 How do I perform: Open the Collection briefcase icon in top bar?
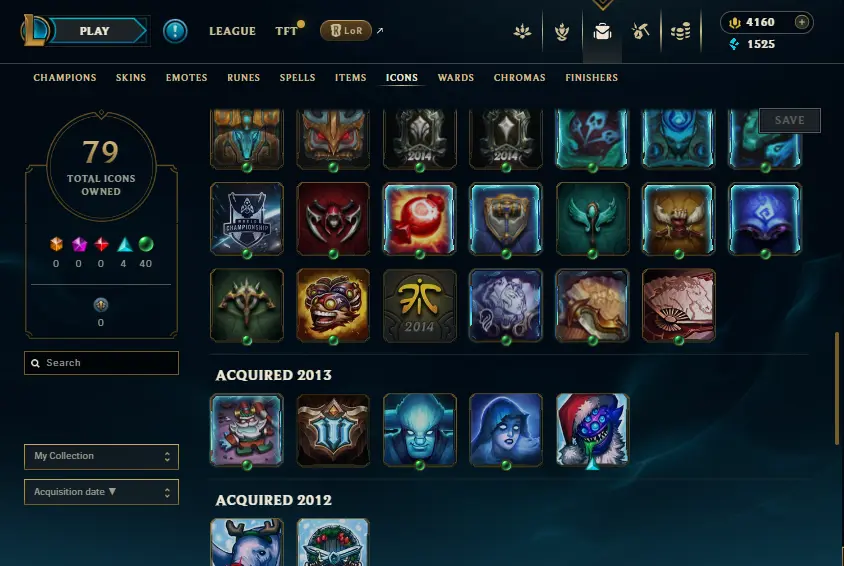click(602, 32)
